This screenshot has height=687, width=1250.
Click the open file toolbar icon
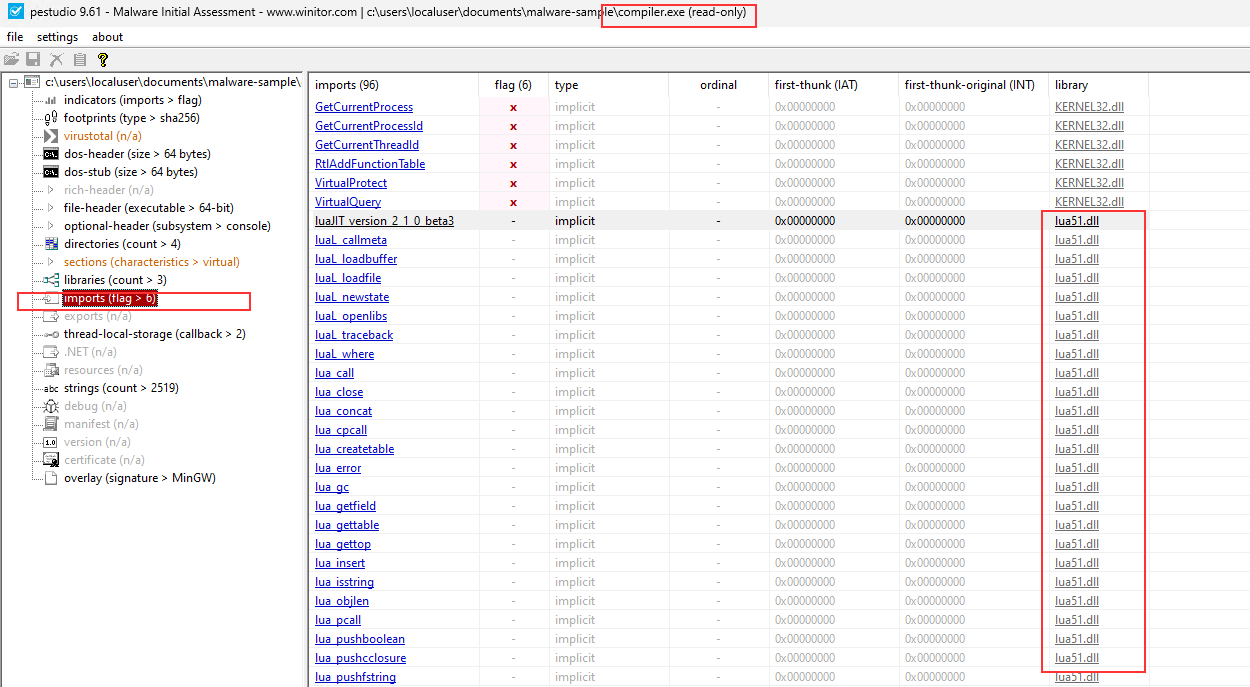(x=11, y=60)
